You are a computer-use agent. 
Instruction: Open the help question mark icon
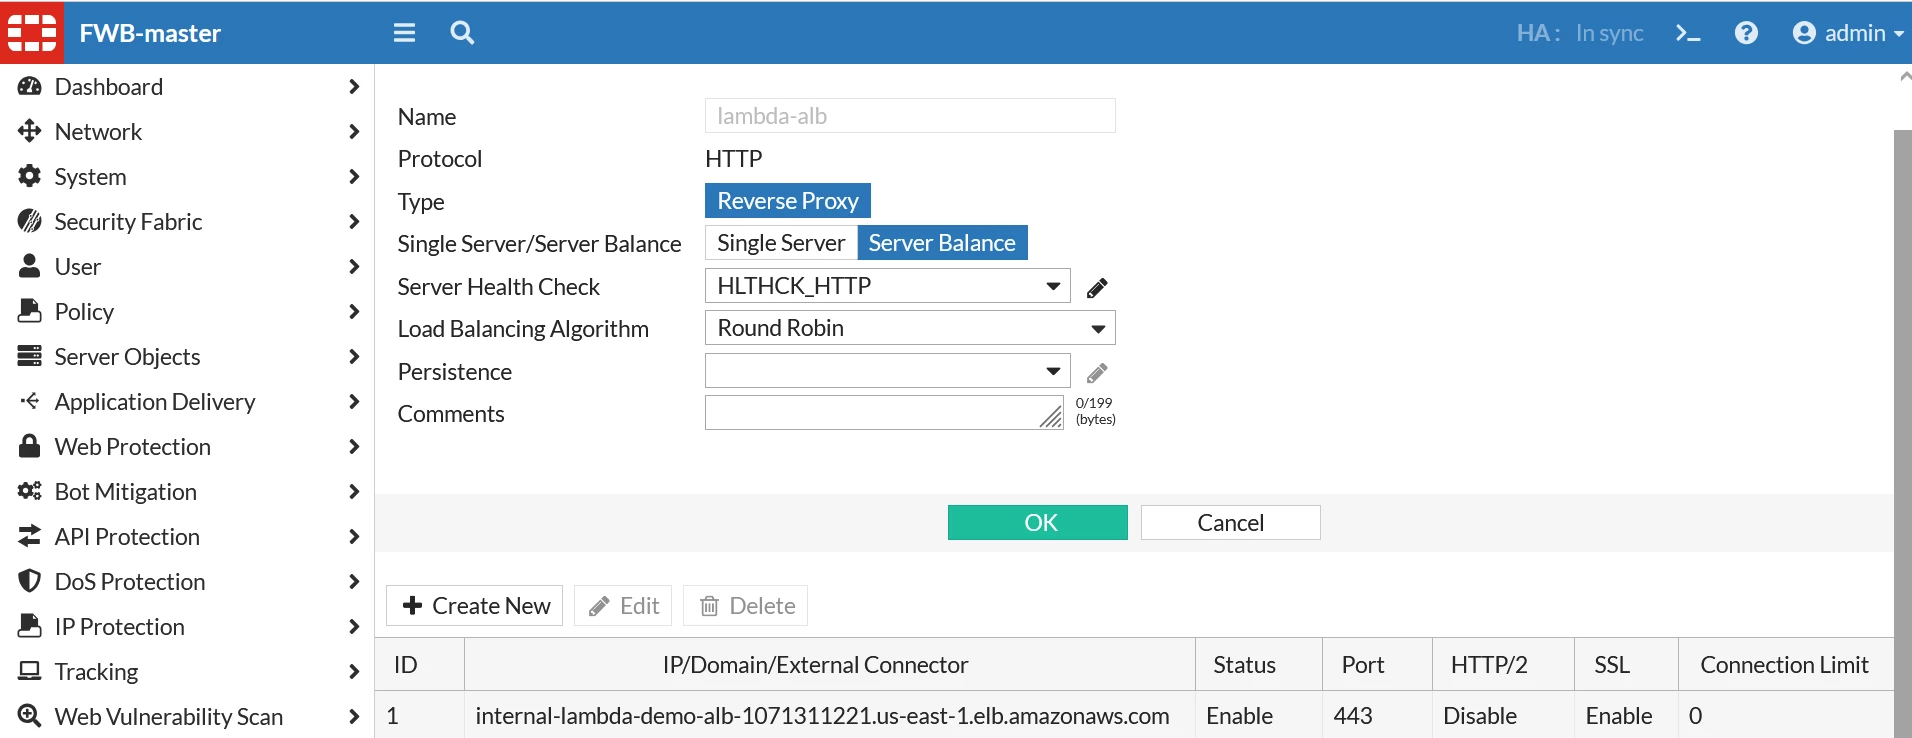click(1746, 33)
